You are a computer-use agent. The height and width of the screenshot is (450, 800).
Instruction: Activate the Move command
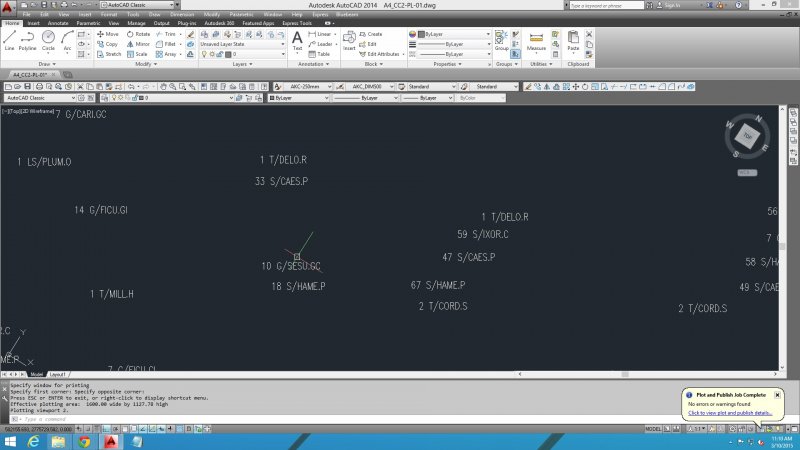click(x=108, y=34)
